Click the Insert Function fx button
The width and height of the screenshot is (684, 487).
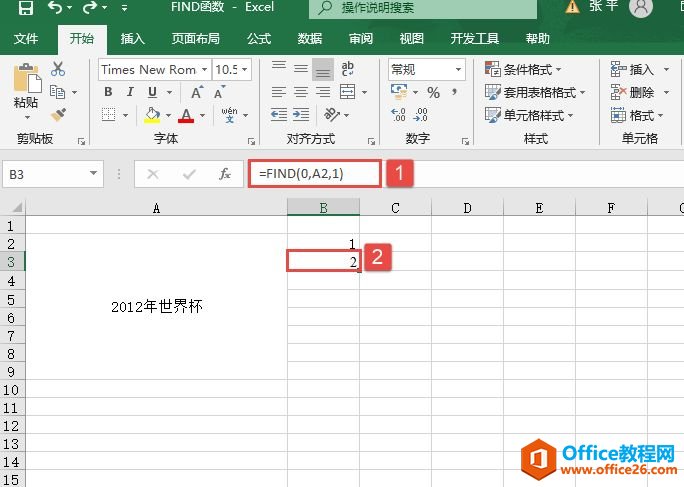point(225,174)
